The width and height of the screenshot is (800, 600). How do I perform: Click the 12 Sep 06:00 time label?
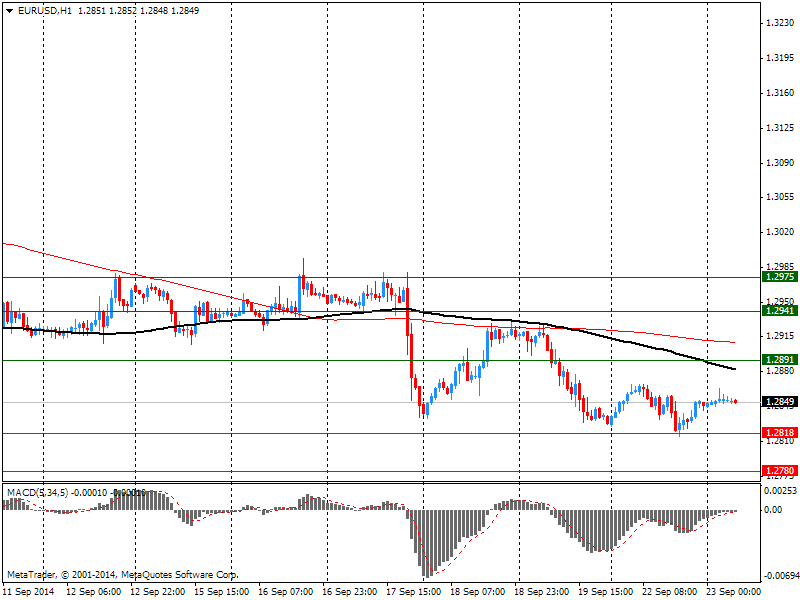(94, 592)
